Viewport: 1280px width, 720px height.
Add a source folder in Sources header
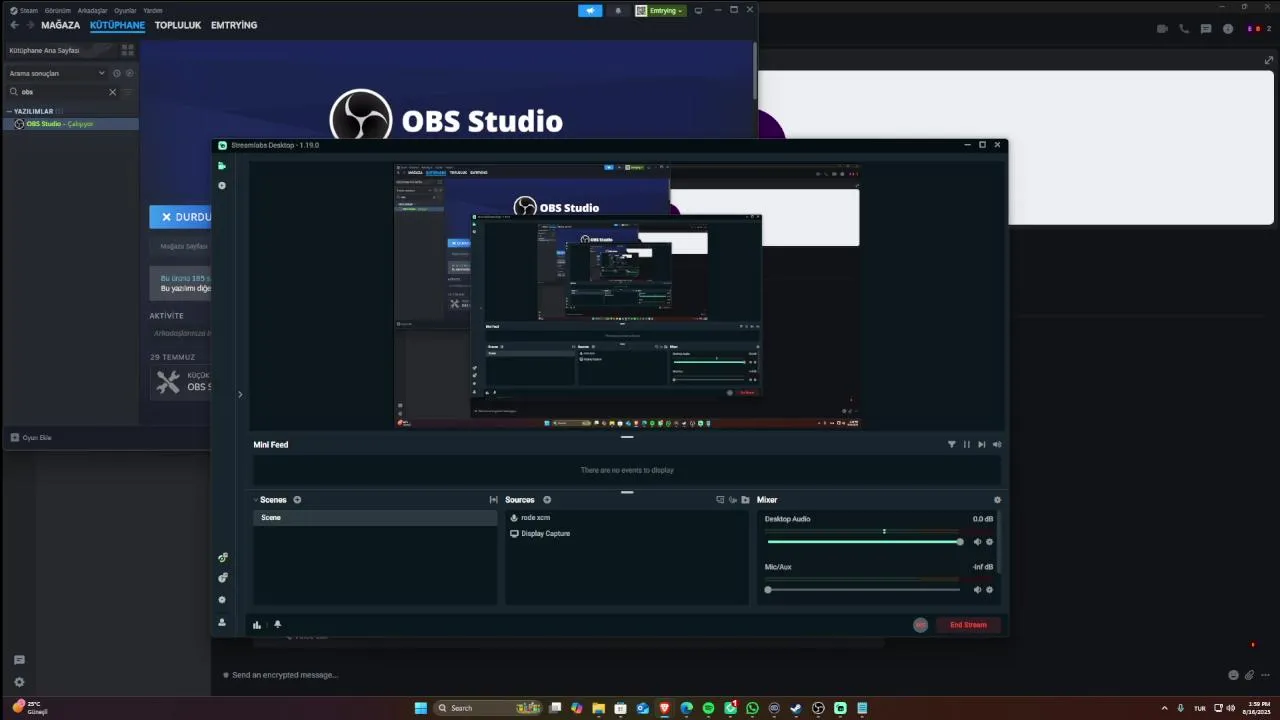pyautogui.click(x=745, y=500)
